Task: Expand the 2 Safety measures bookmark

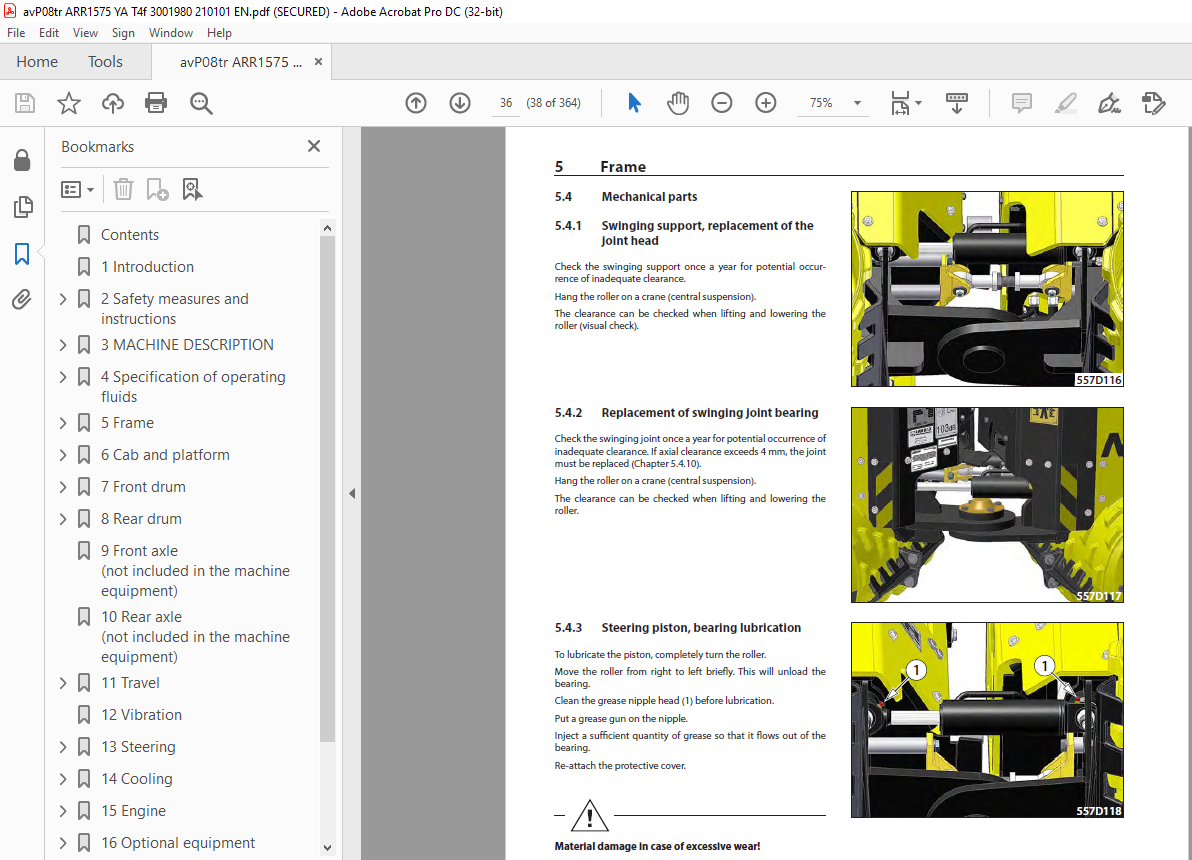Action: 63,300
